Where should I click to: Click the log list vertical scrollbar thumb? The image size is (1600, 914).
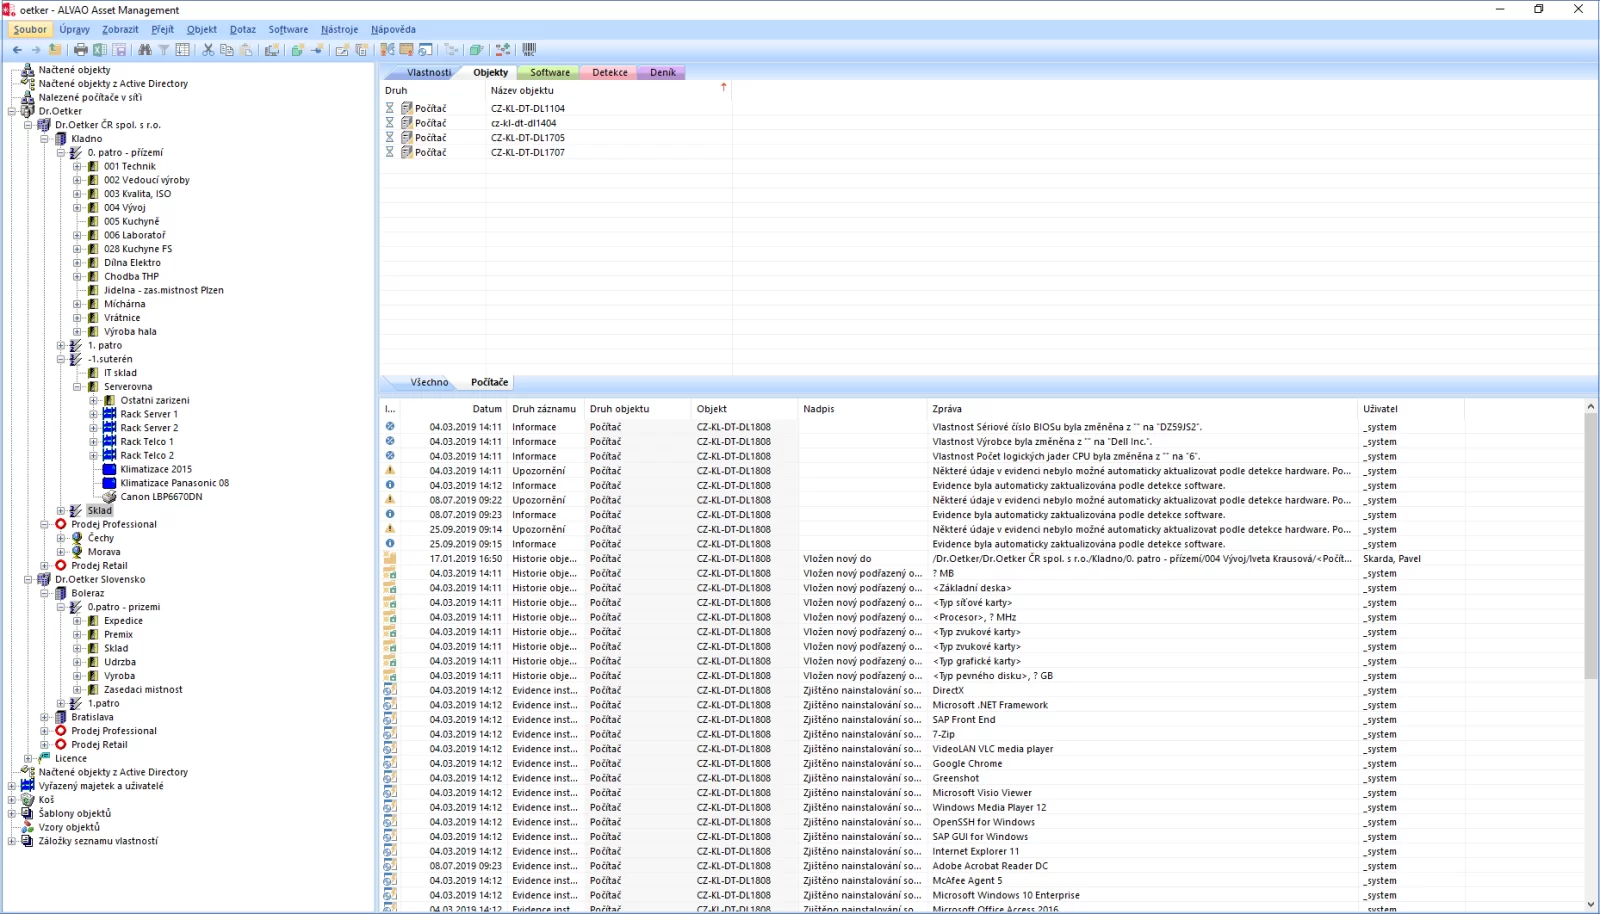pyautogui.click(x=1591, y=546)
